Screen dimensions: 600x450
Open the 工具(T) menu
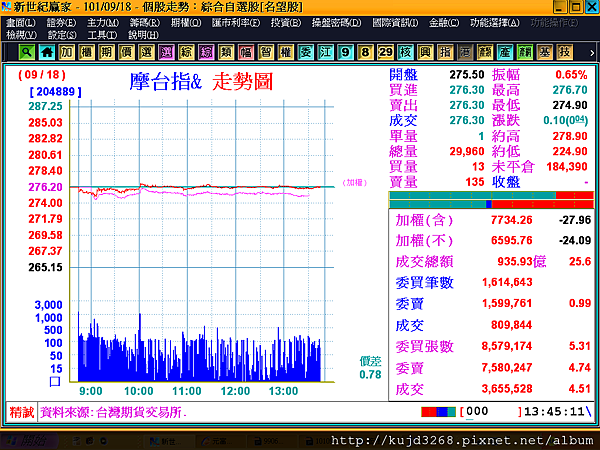point(102,35)
